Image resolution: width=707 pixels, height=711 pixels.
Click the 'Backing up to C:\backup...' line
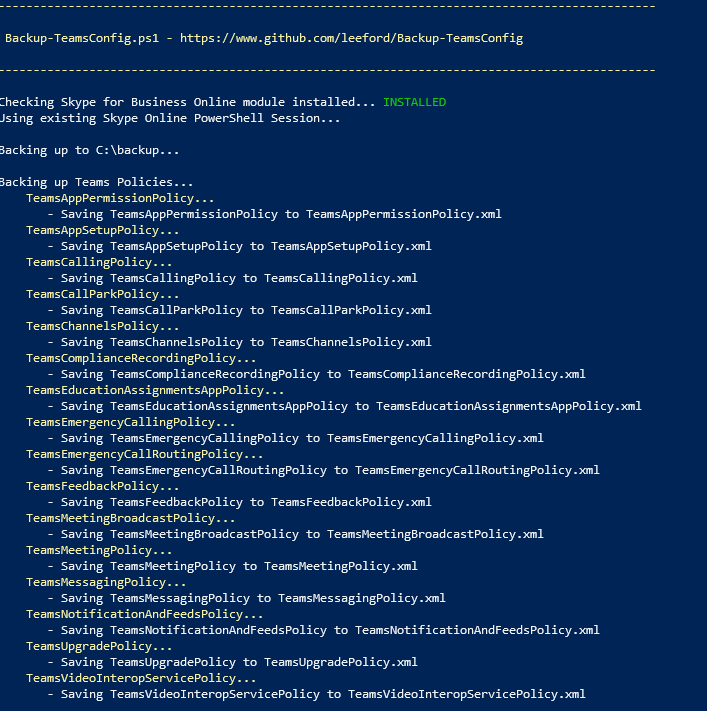click(x=90, y=150)
